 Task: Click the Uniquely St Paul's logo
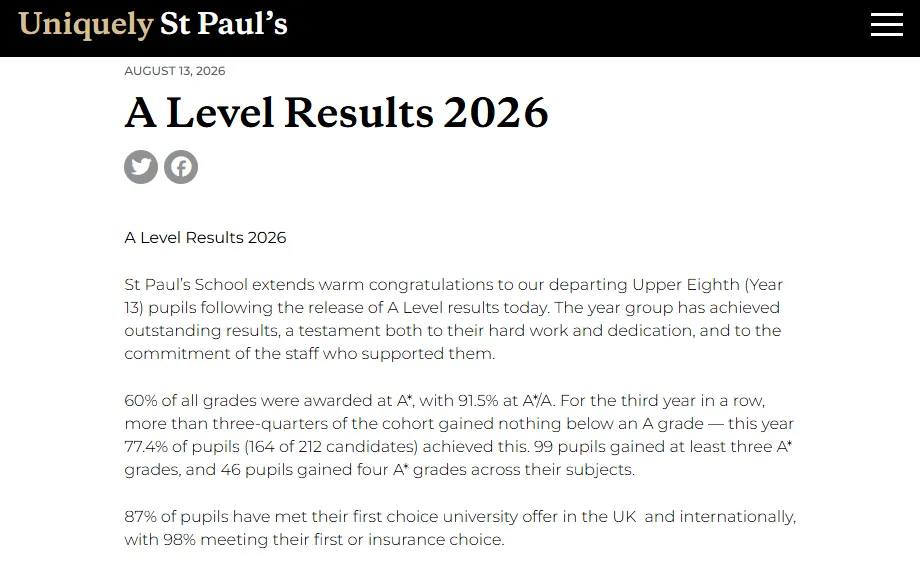click(x=153, y=24)
